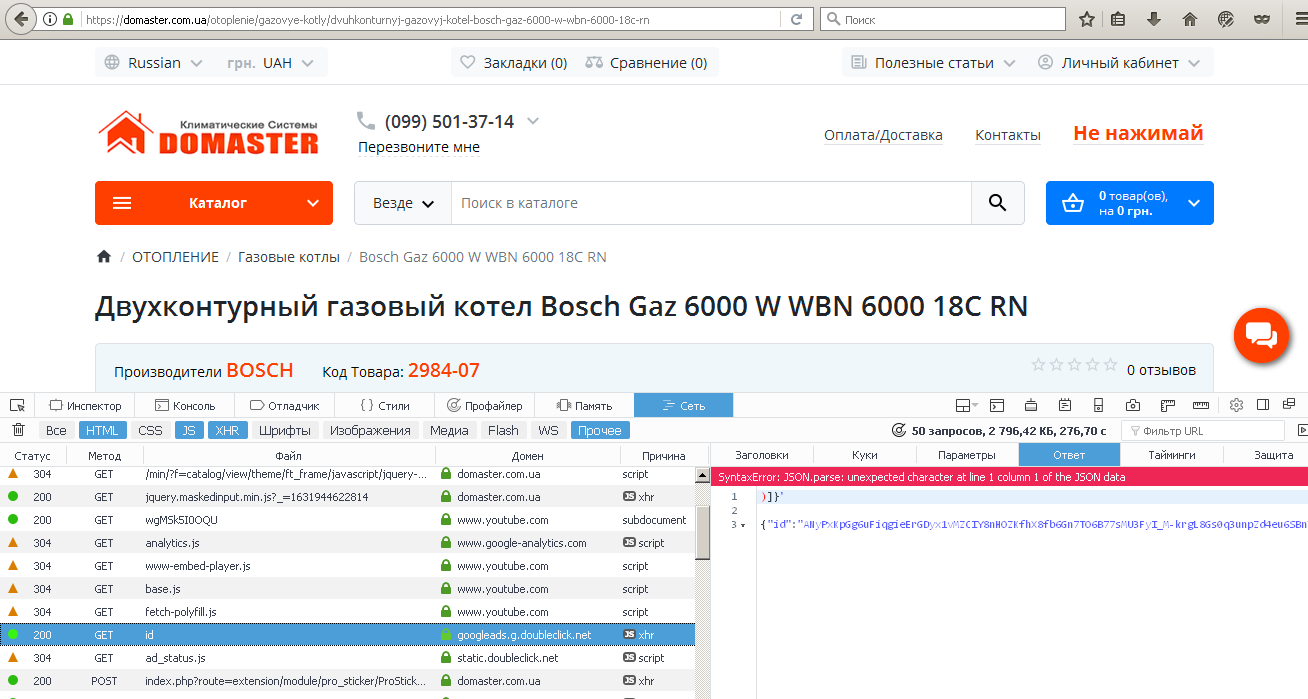Click the browser back arrow button
Image resolution: width=1308 pixels, height=699 pixels.
pos(19,18)
